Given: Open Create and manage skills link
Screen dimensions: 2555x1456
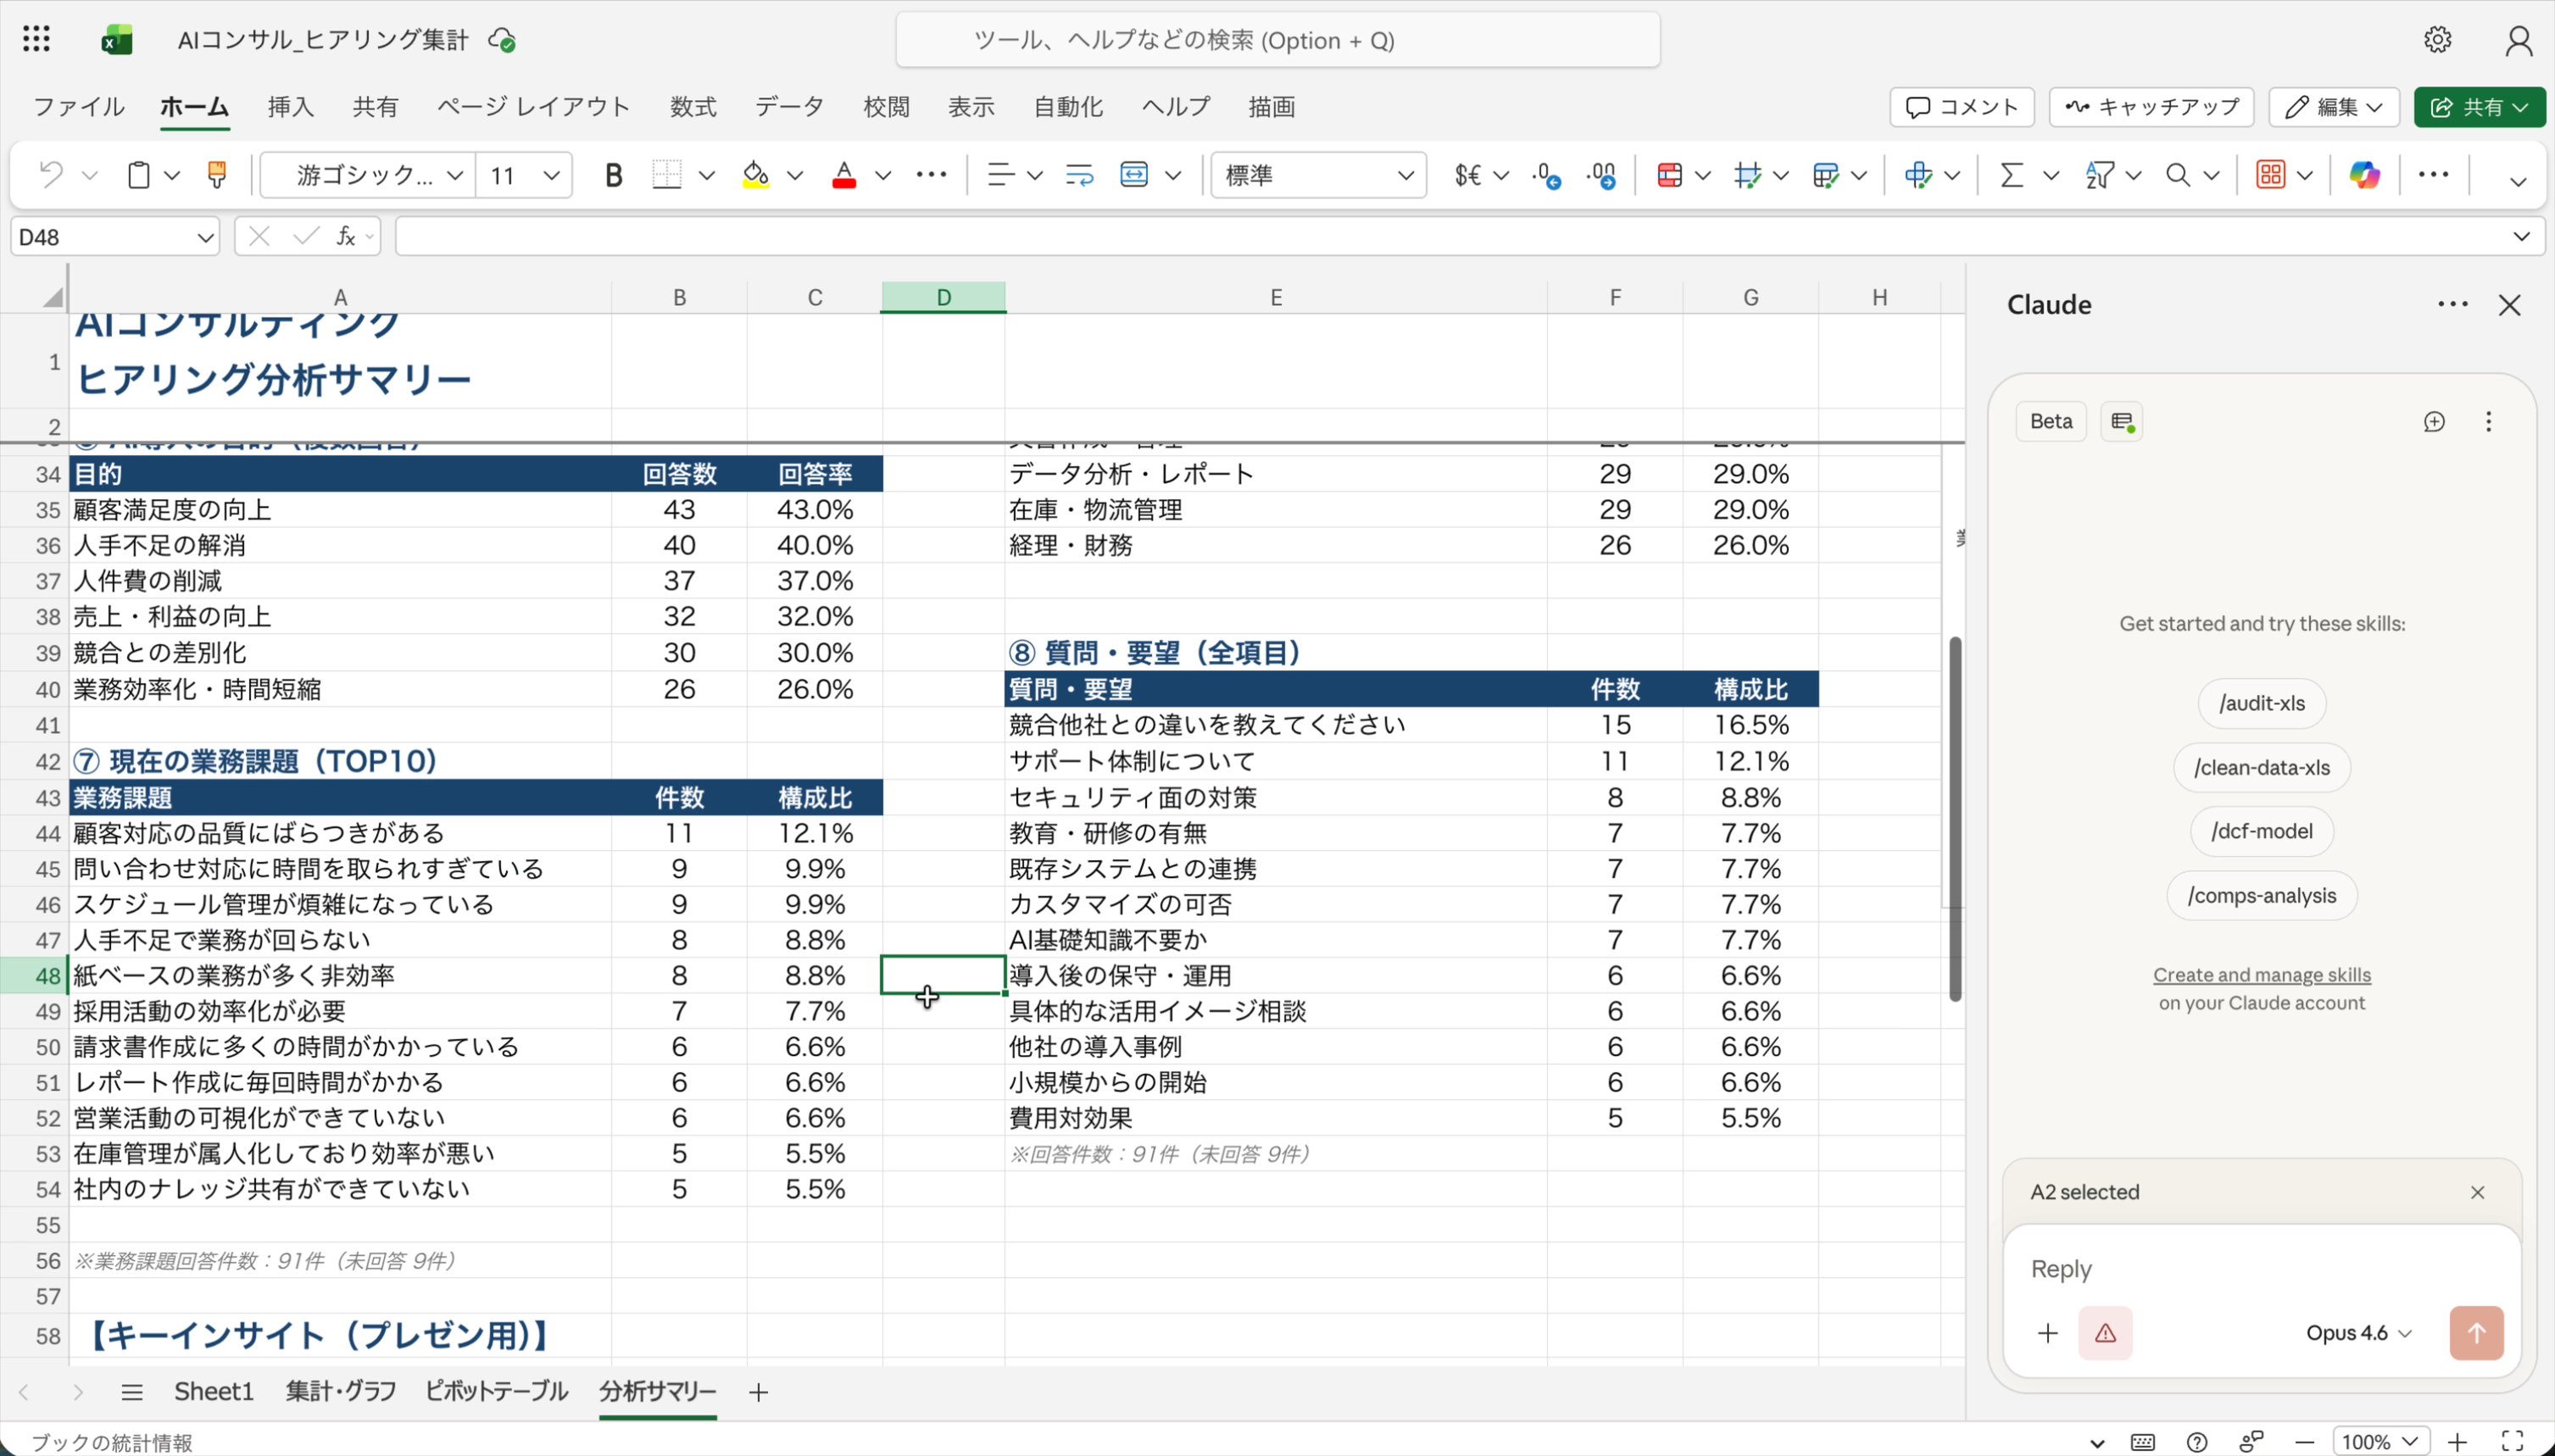Looking at the screenshot, I should click(x=2261, y=974).
